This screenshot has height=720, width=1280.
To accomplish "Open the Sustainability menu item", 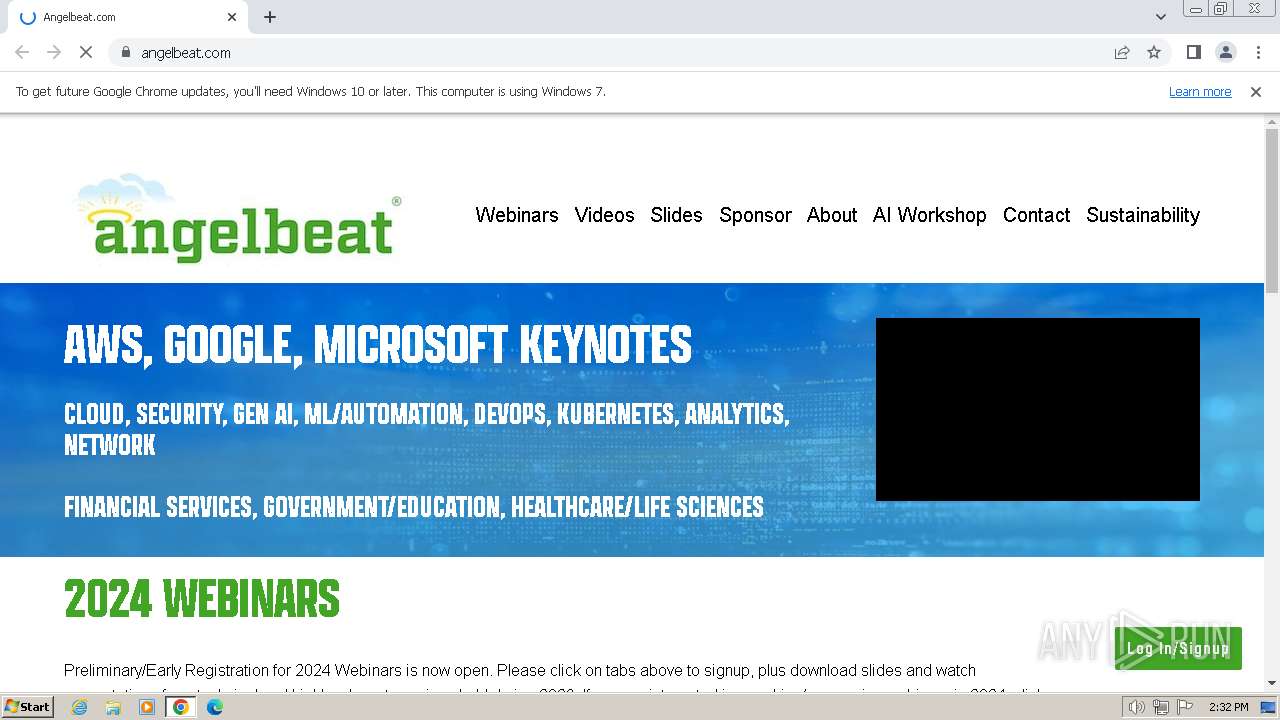I will tap(1143, 215).
